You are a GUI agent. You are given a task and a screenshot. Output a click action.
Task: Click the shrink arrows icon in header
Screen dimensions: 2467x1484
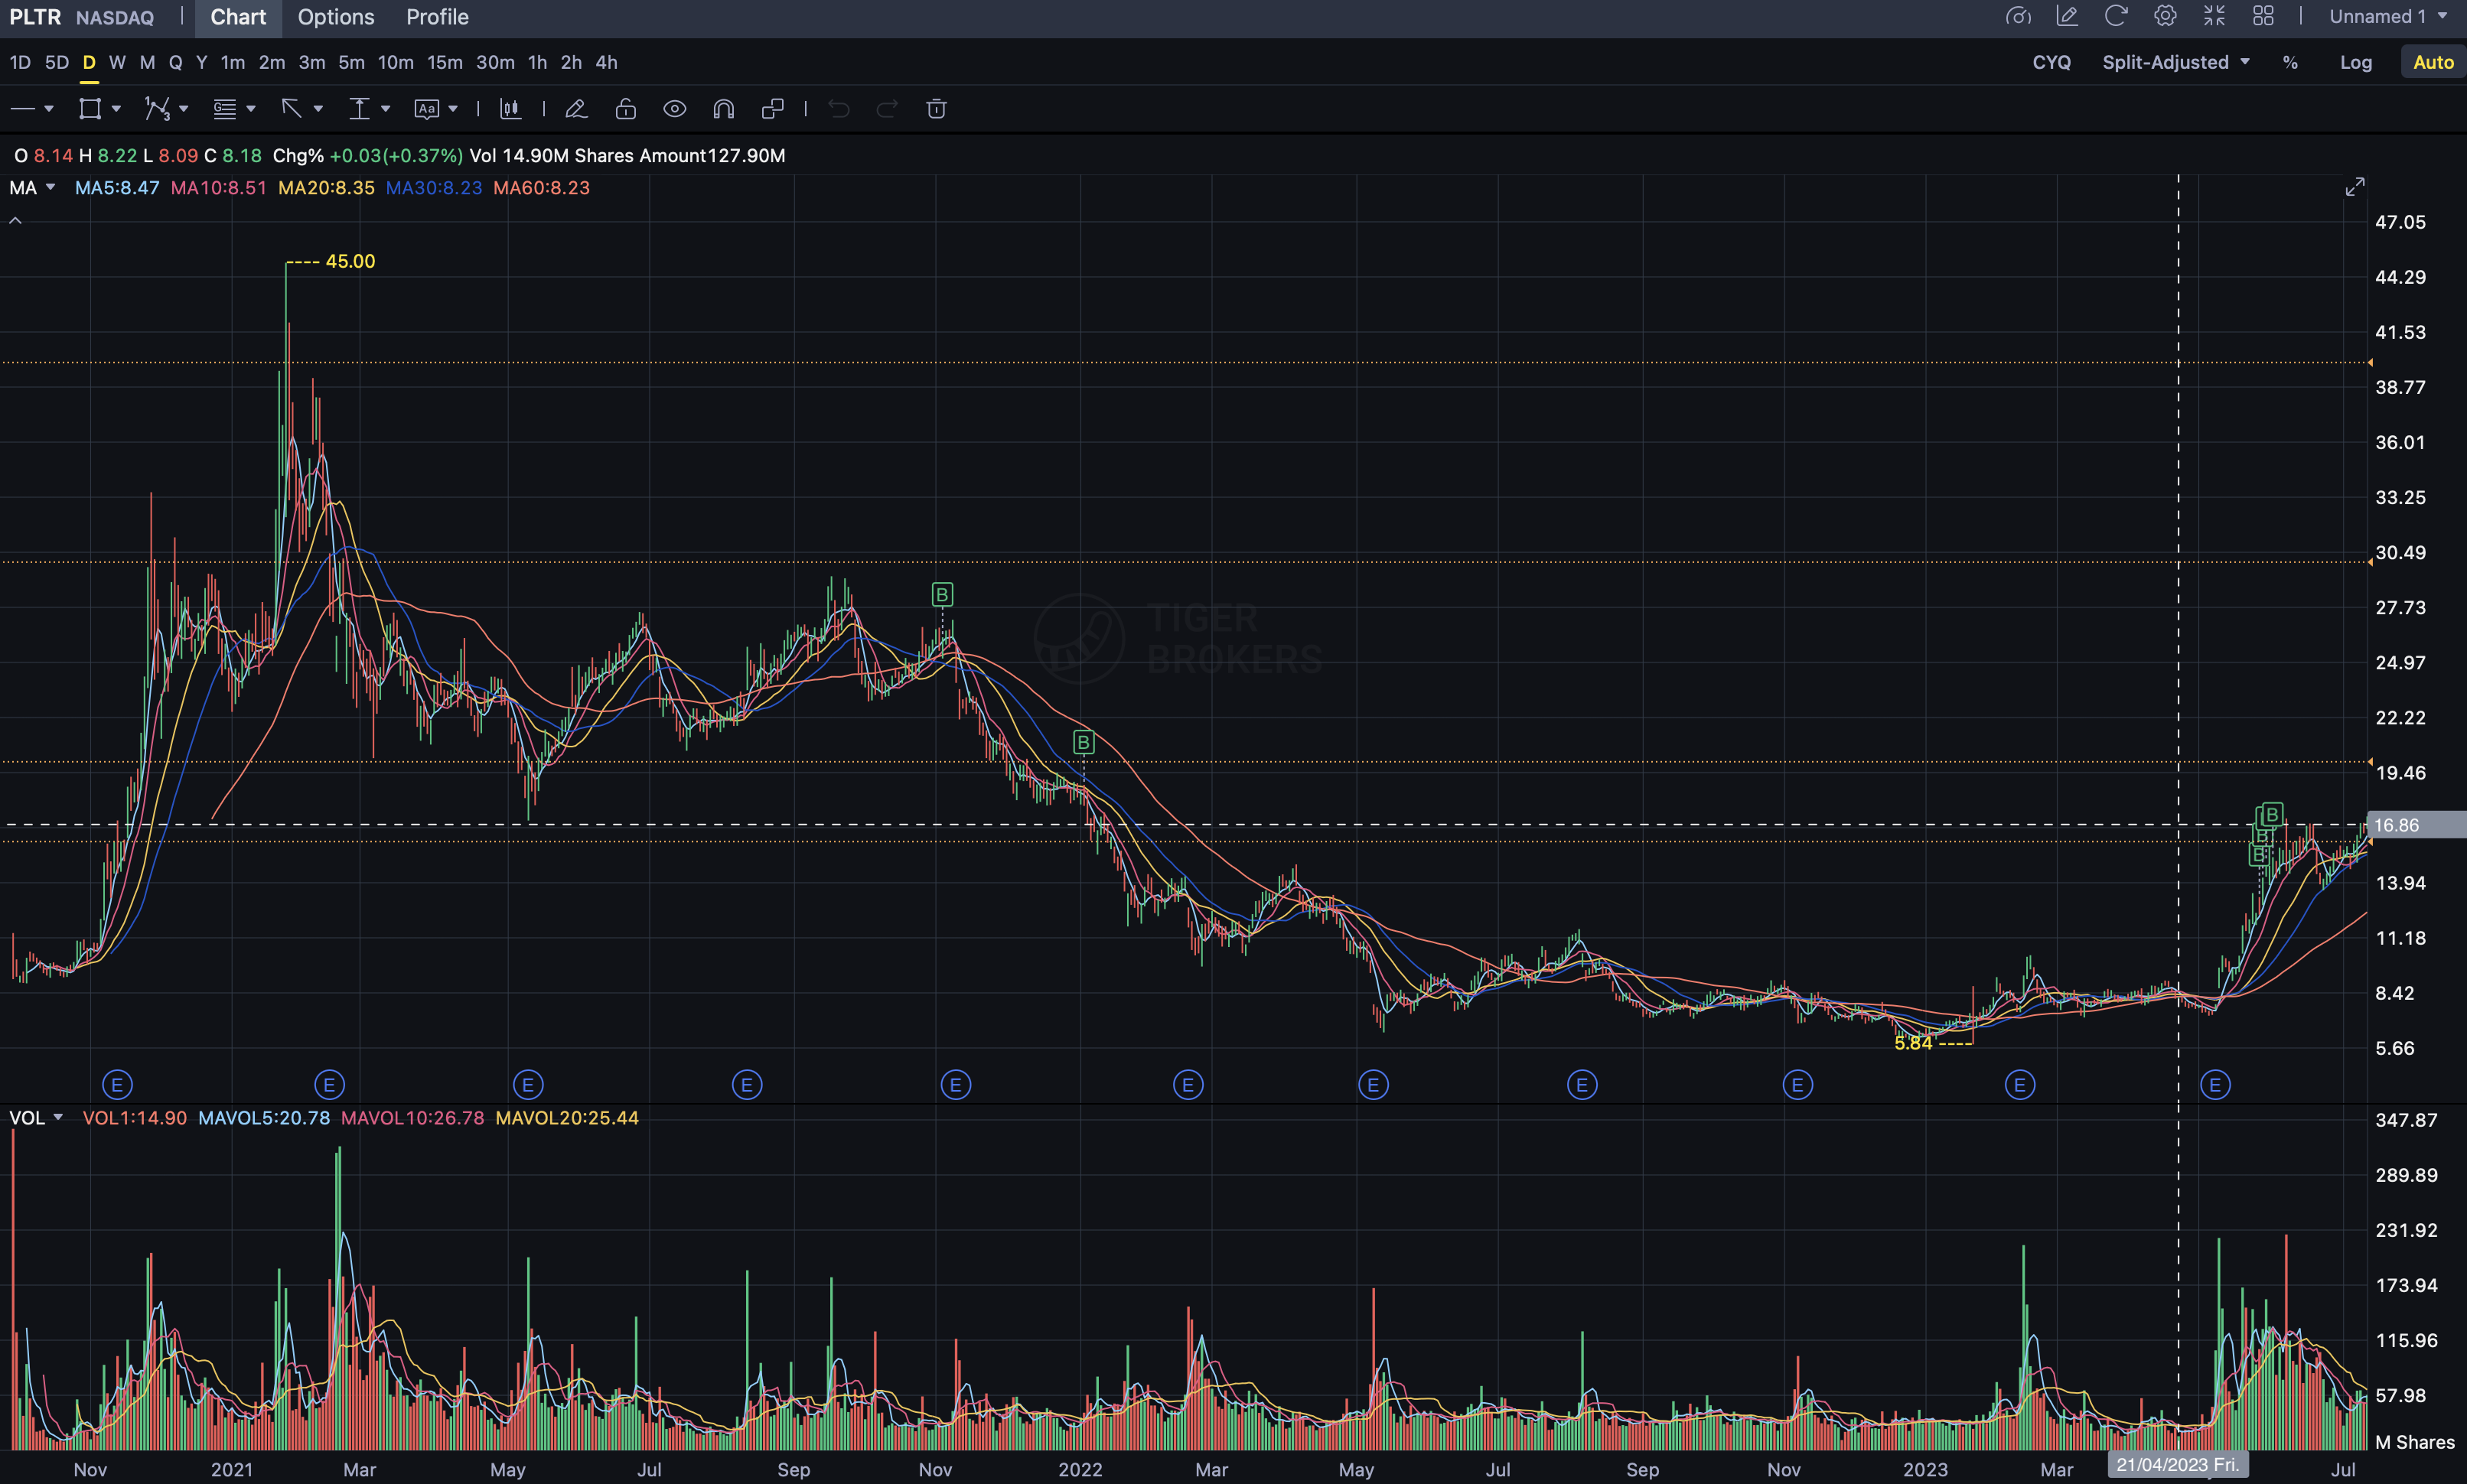point(2214,16)
